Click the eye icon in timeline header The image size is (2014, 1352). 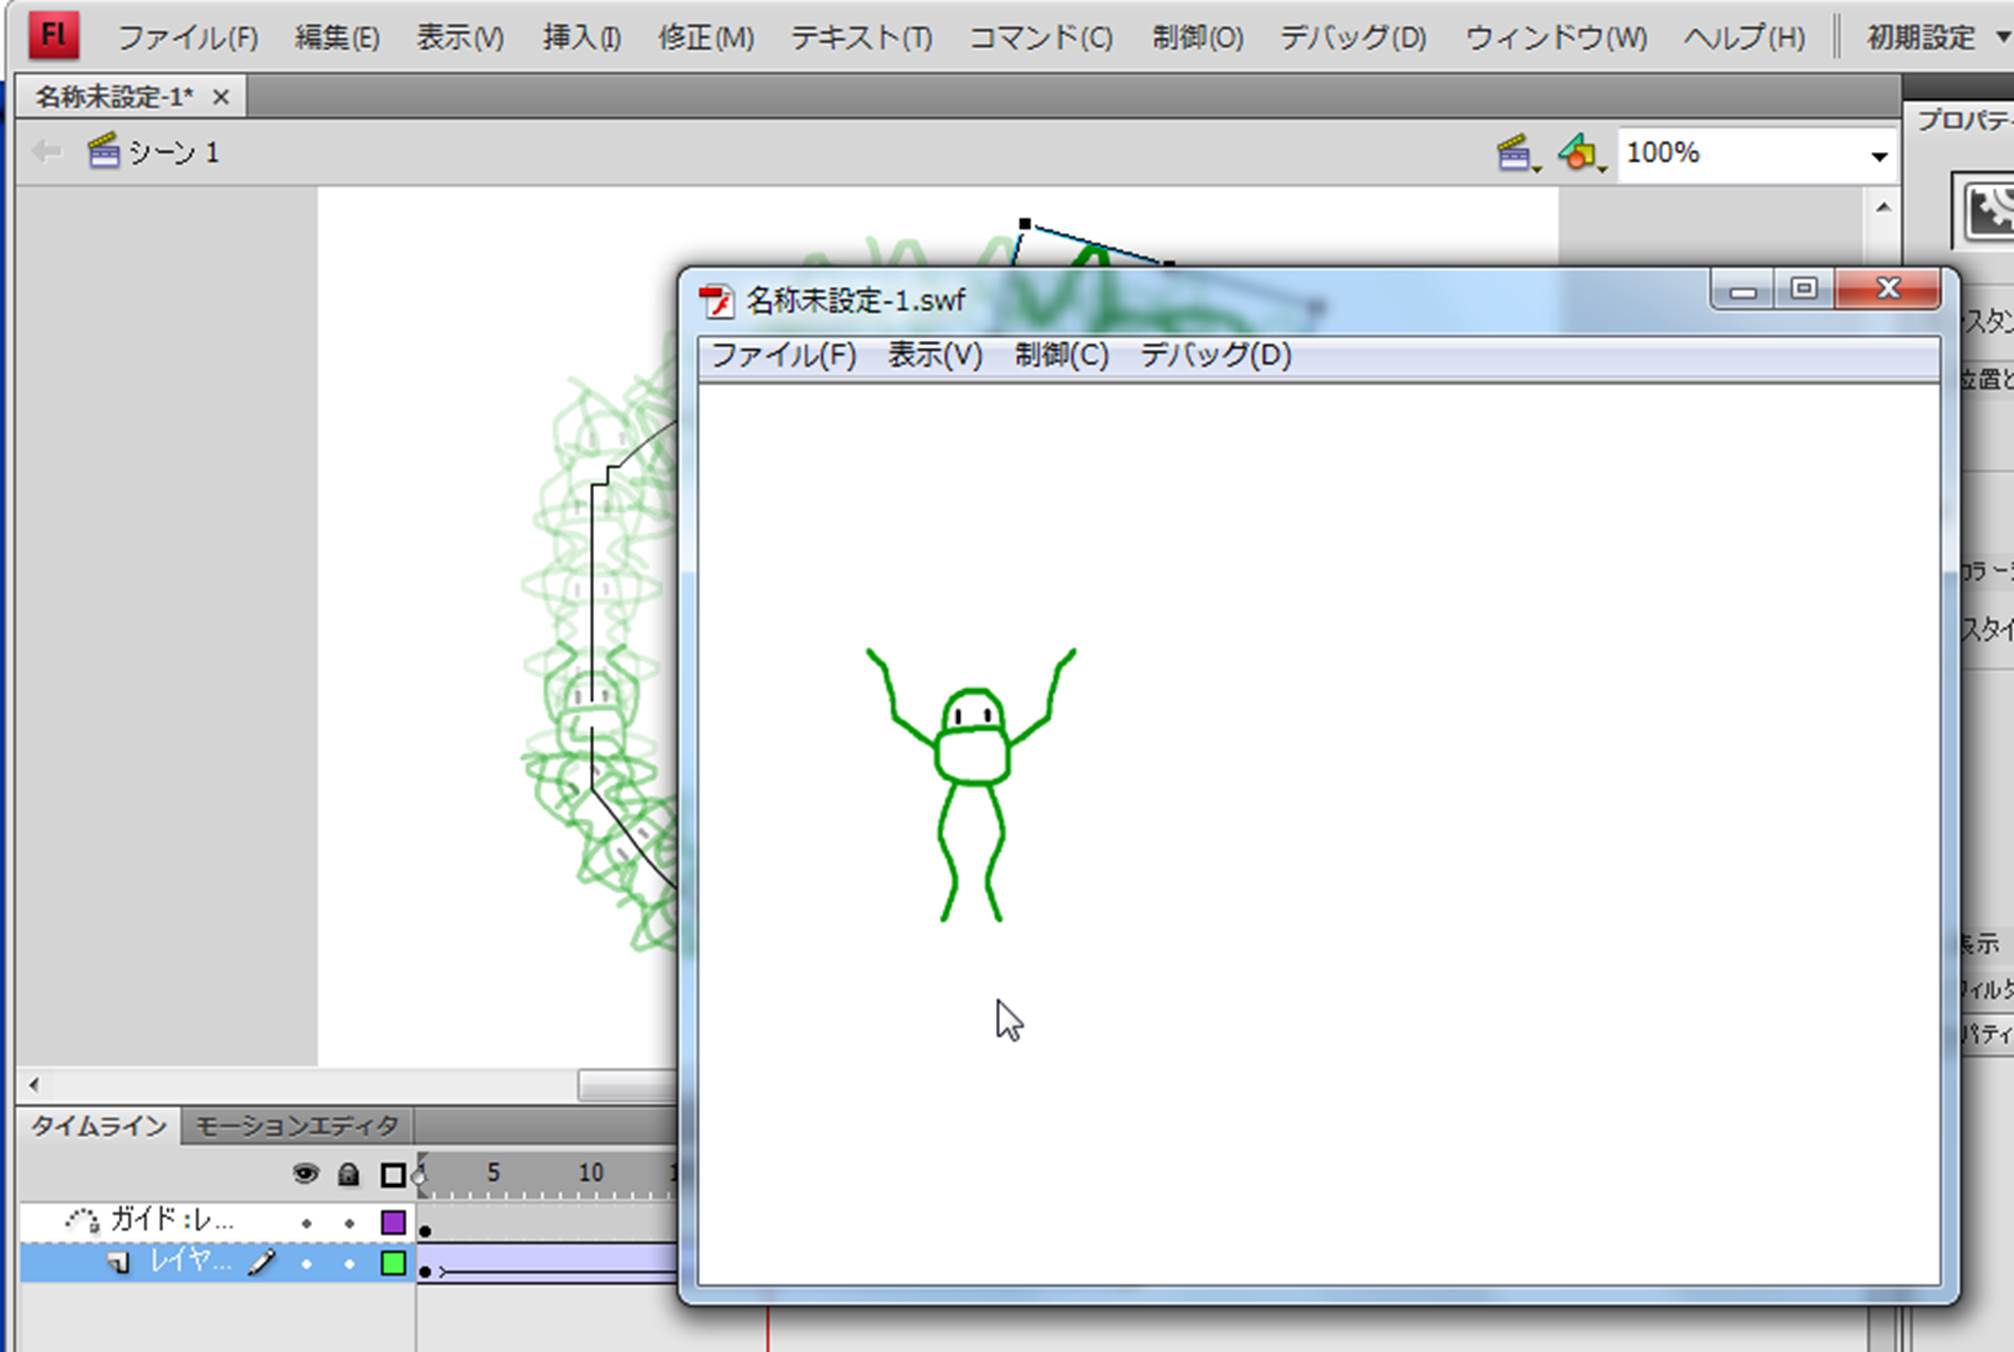(x=306, y=1174)
